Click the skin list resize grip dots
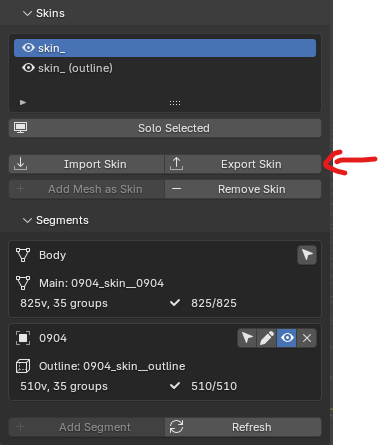Viewport: 378px width, 445px height. (x=175, y=103)
